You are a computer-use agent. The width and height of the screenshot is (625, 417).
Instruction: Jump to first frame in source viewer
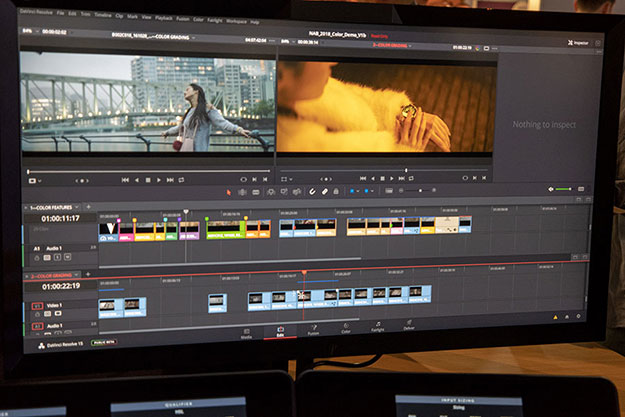(123, 180)
